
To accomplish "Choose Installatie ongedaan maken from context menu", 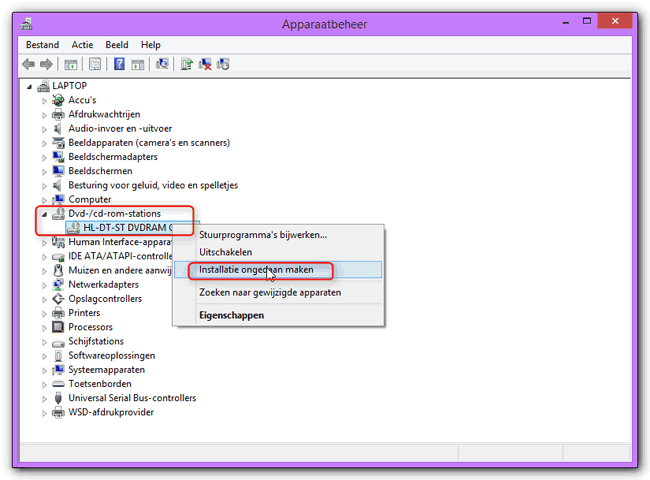I will [256, 270].
